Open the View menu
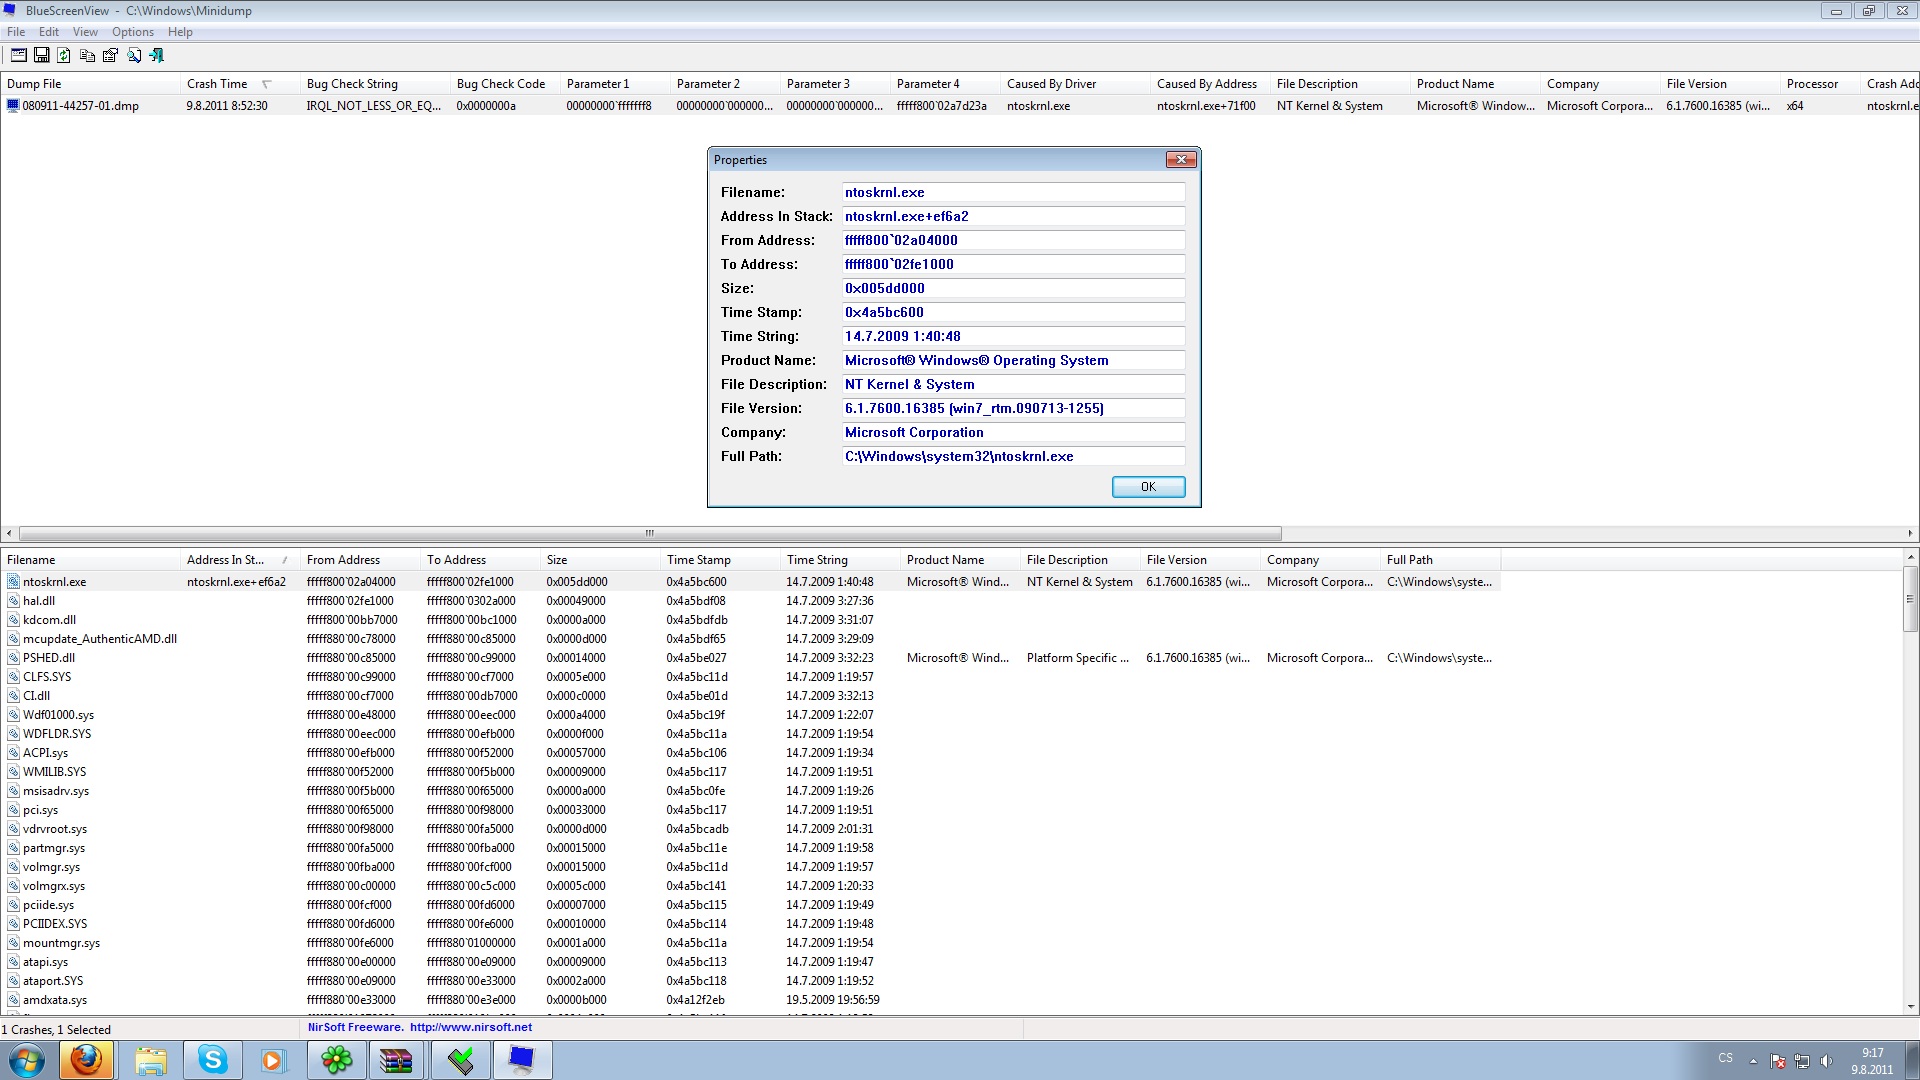This screenshot has width=1920, height=1080. 85,32
